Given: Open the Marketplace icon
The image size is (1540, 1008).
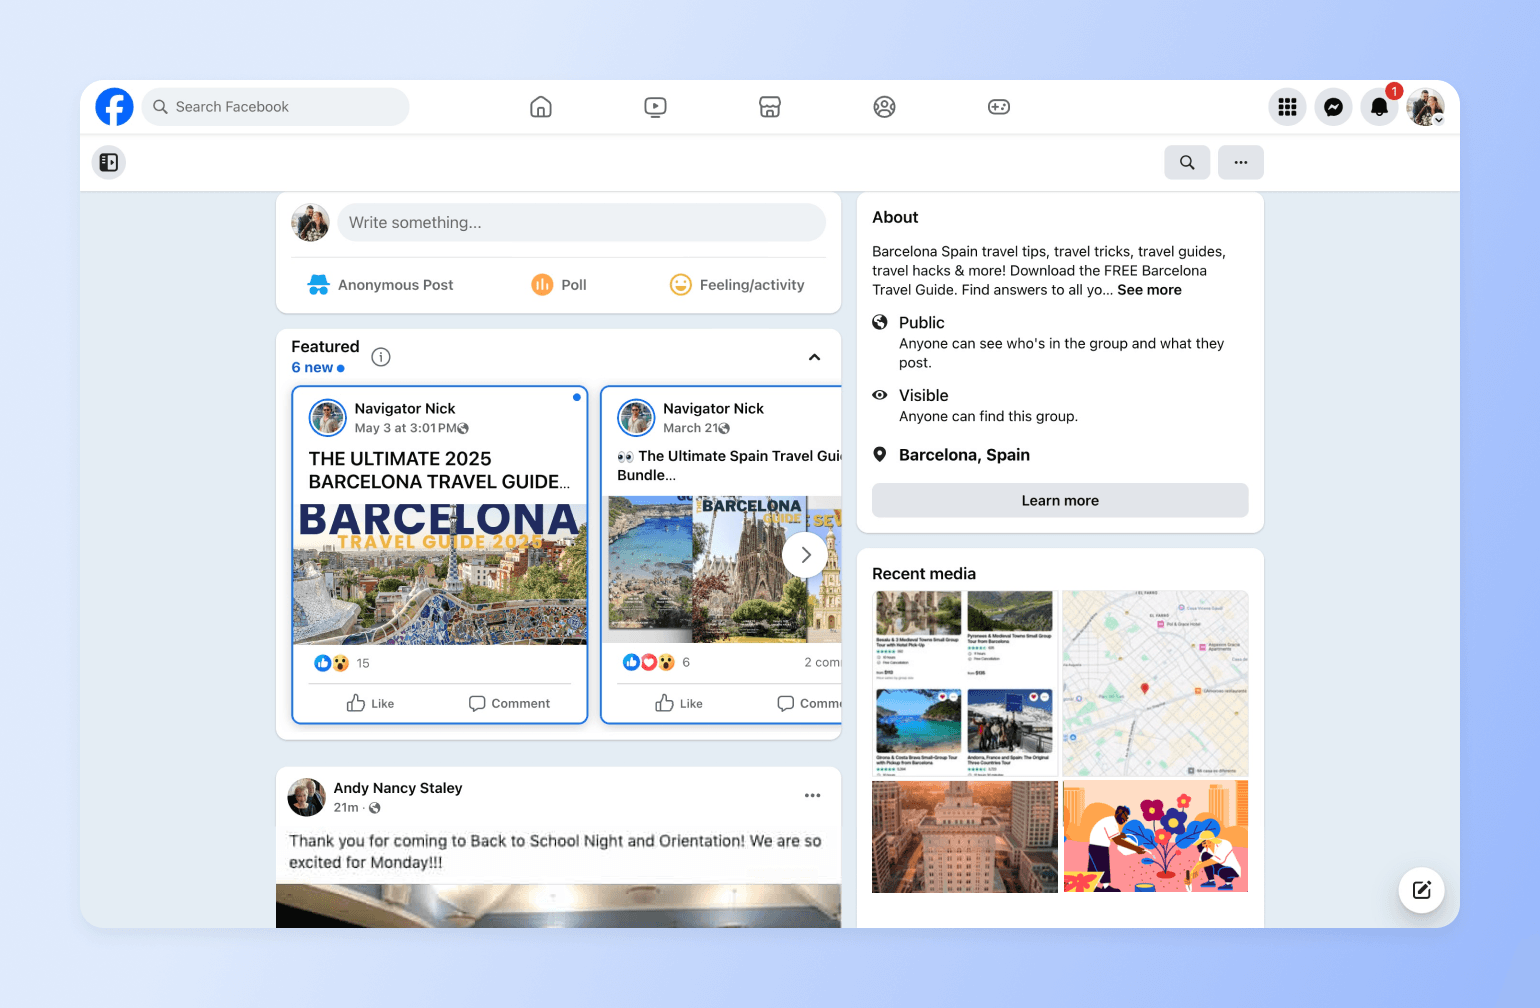Looking at the screenshot, I should click(770, 106).
